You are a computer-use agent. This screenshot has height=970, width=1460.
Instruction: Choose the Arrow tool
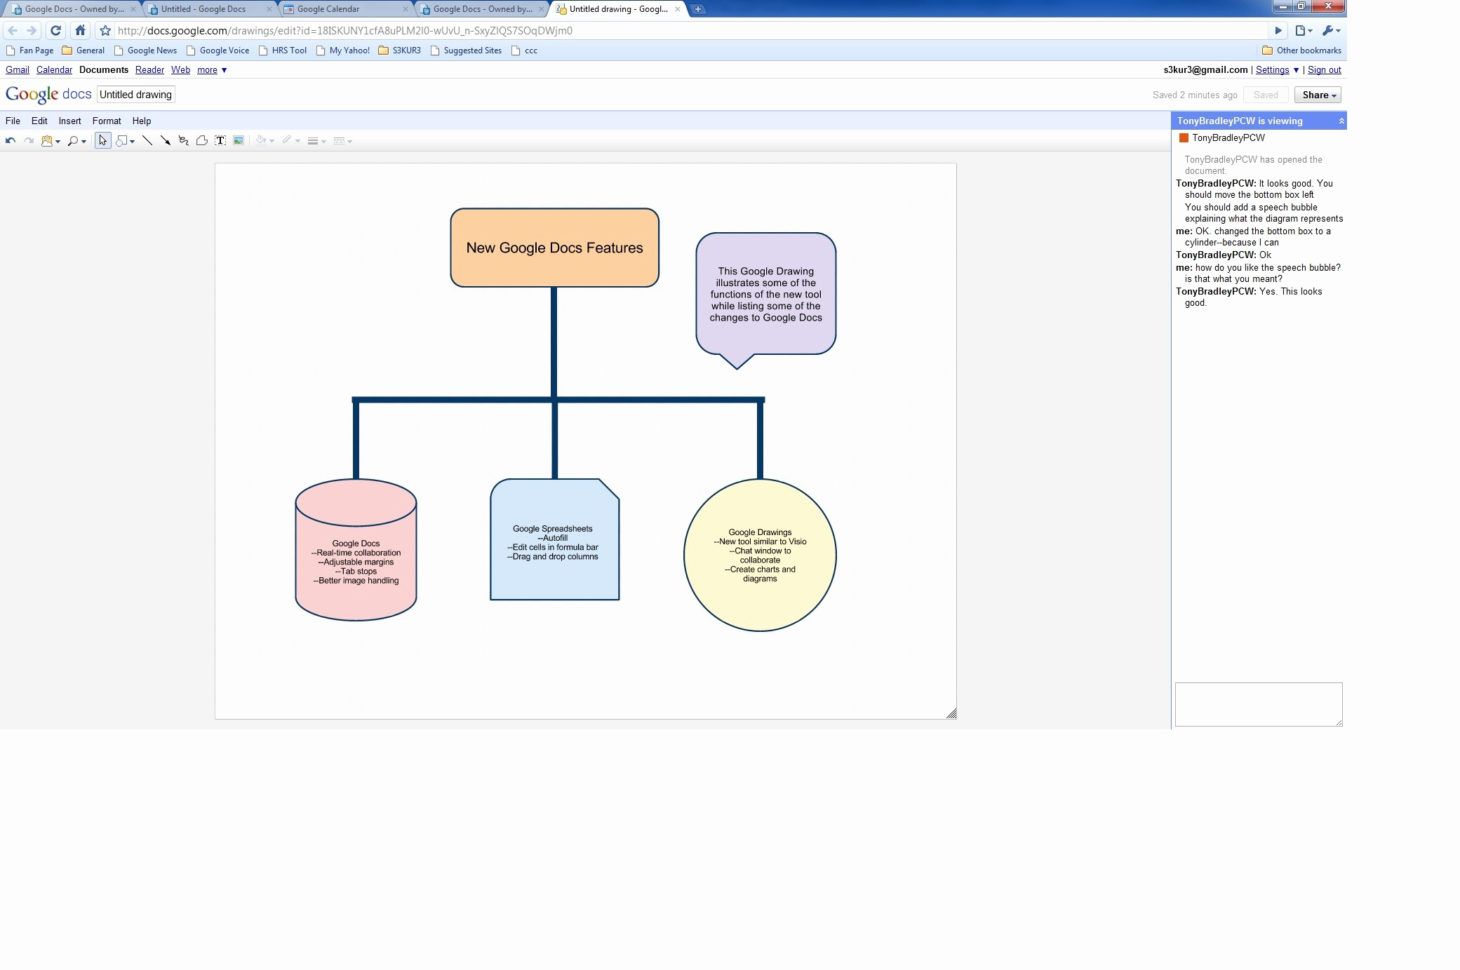[x=165, y=141]
